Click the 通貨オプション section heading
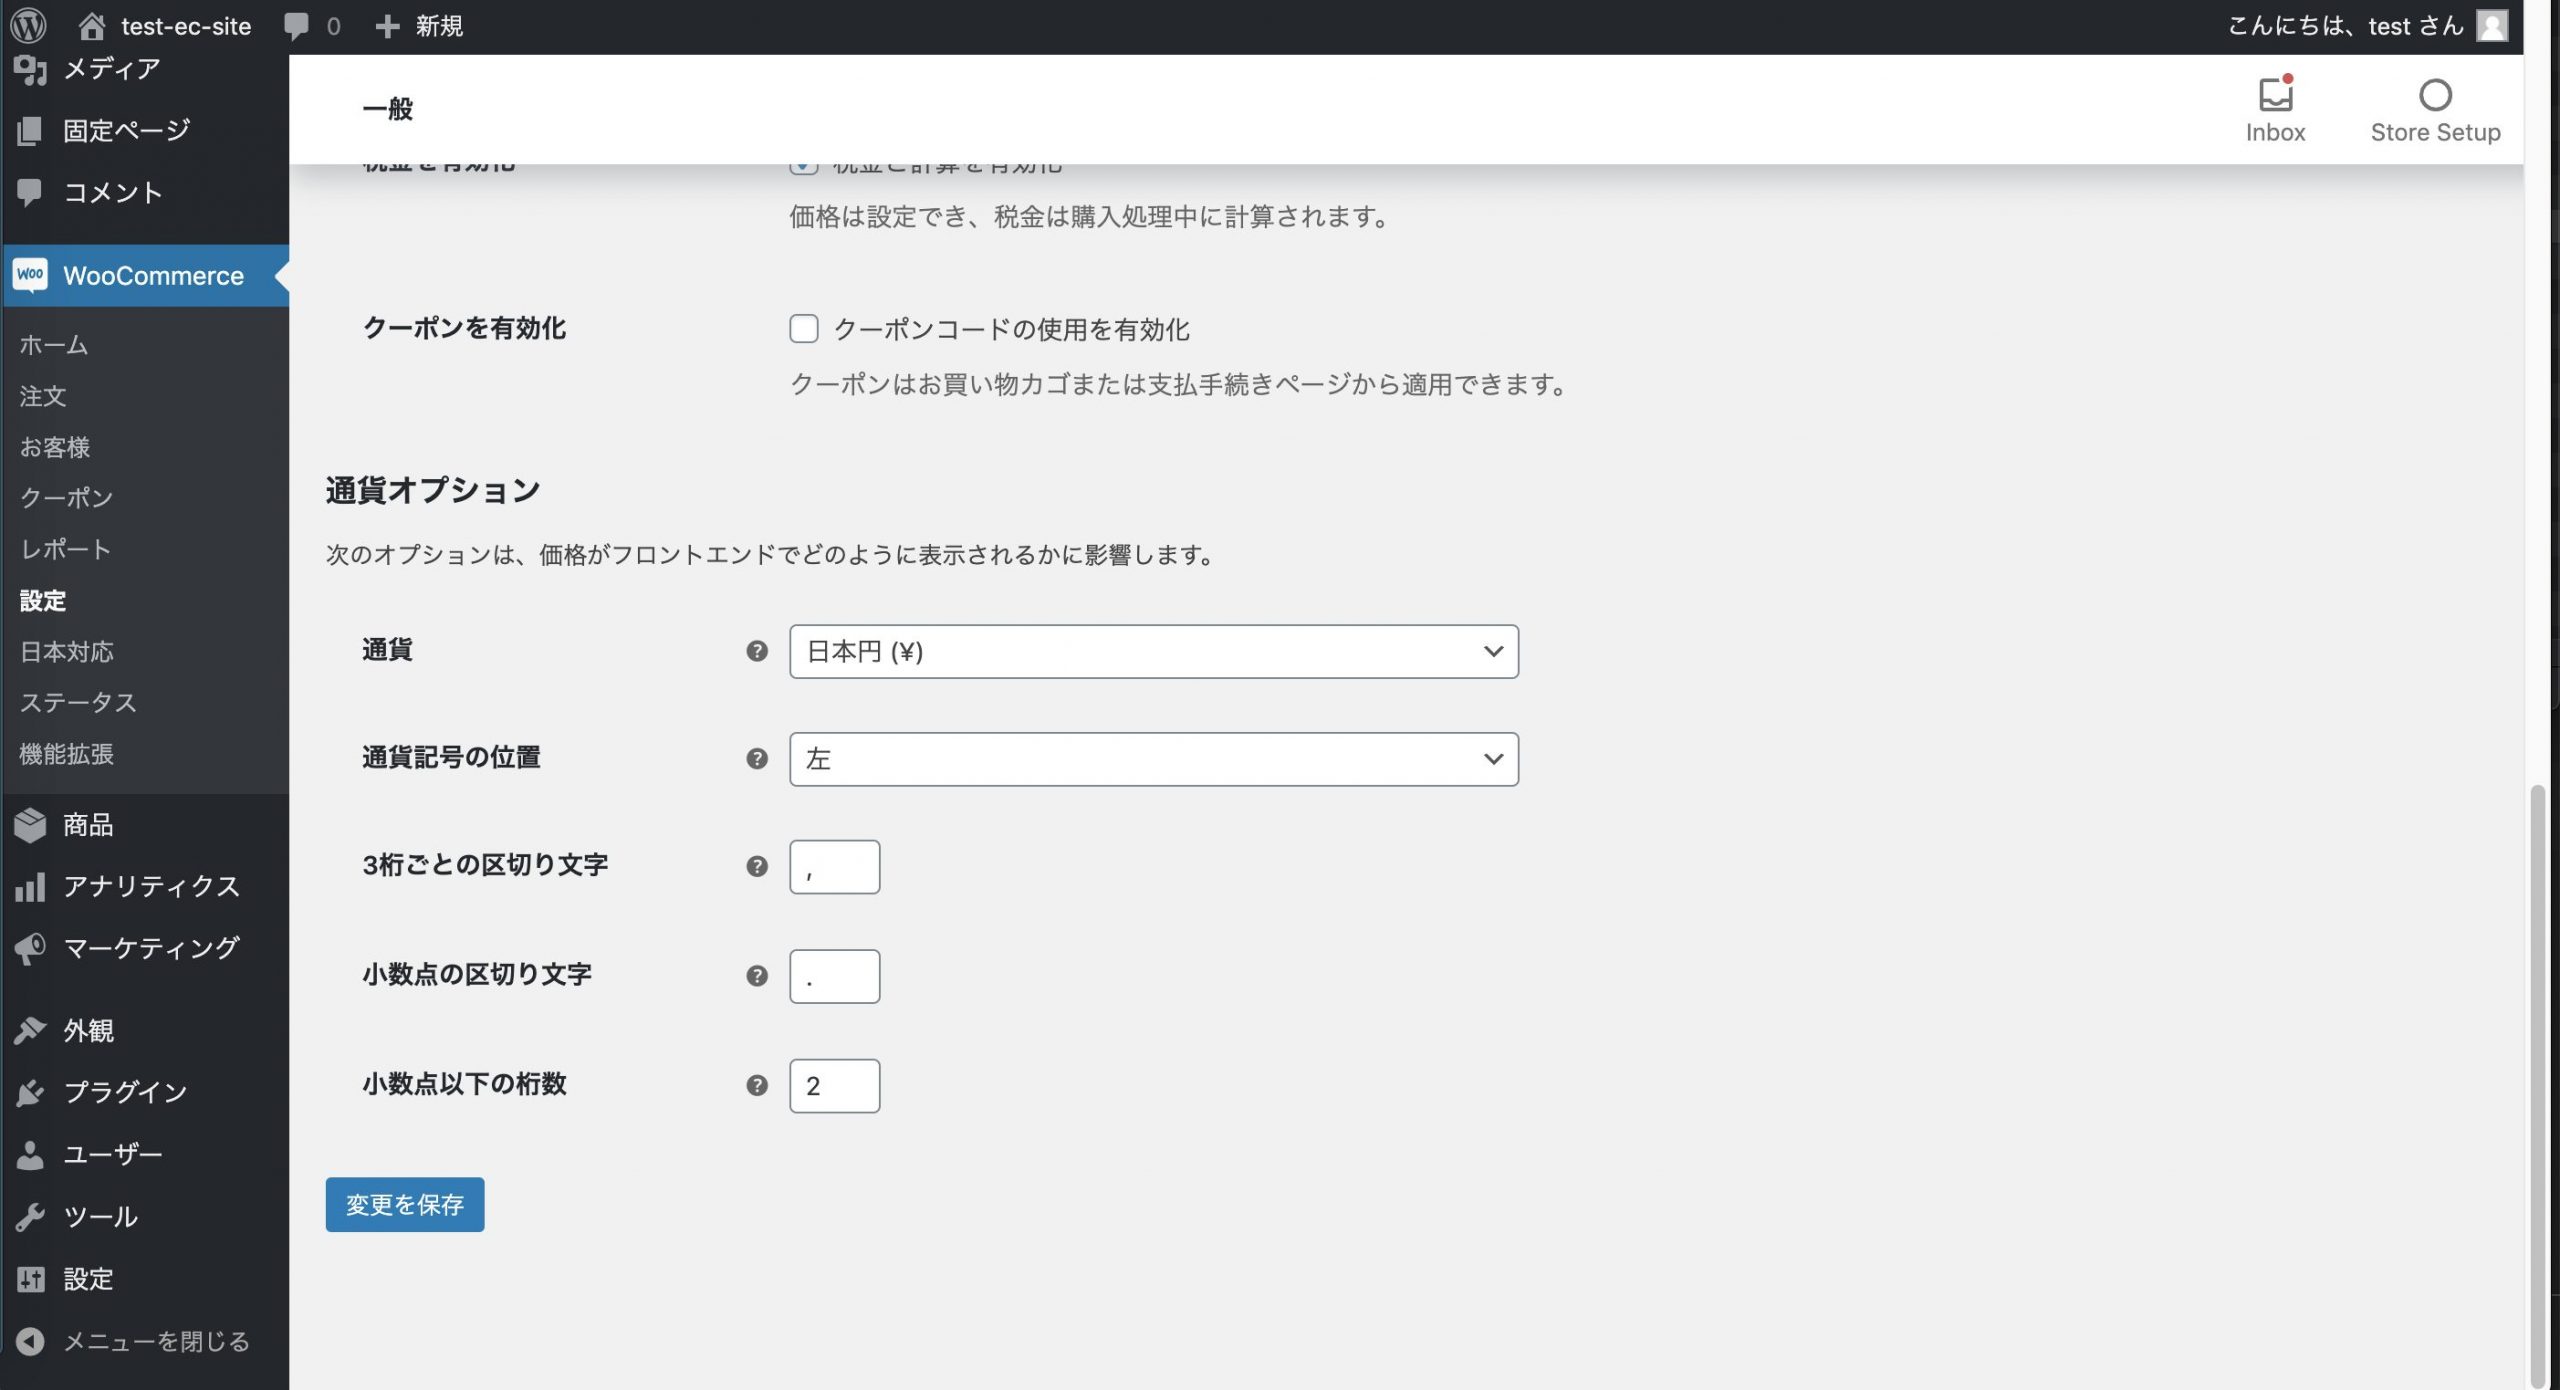2560x1390 pixels. pos(432,490)
